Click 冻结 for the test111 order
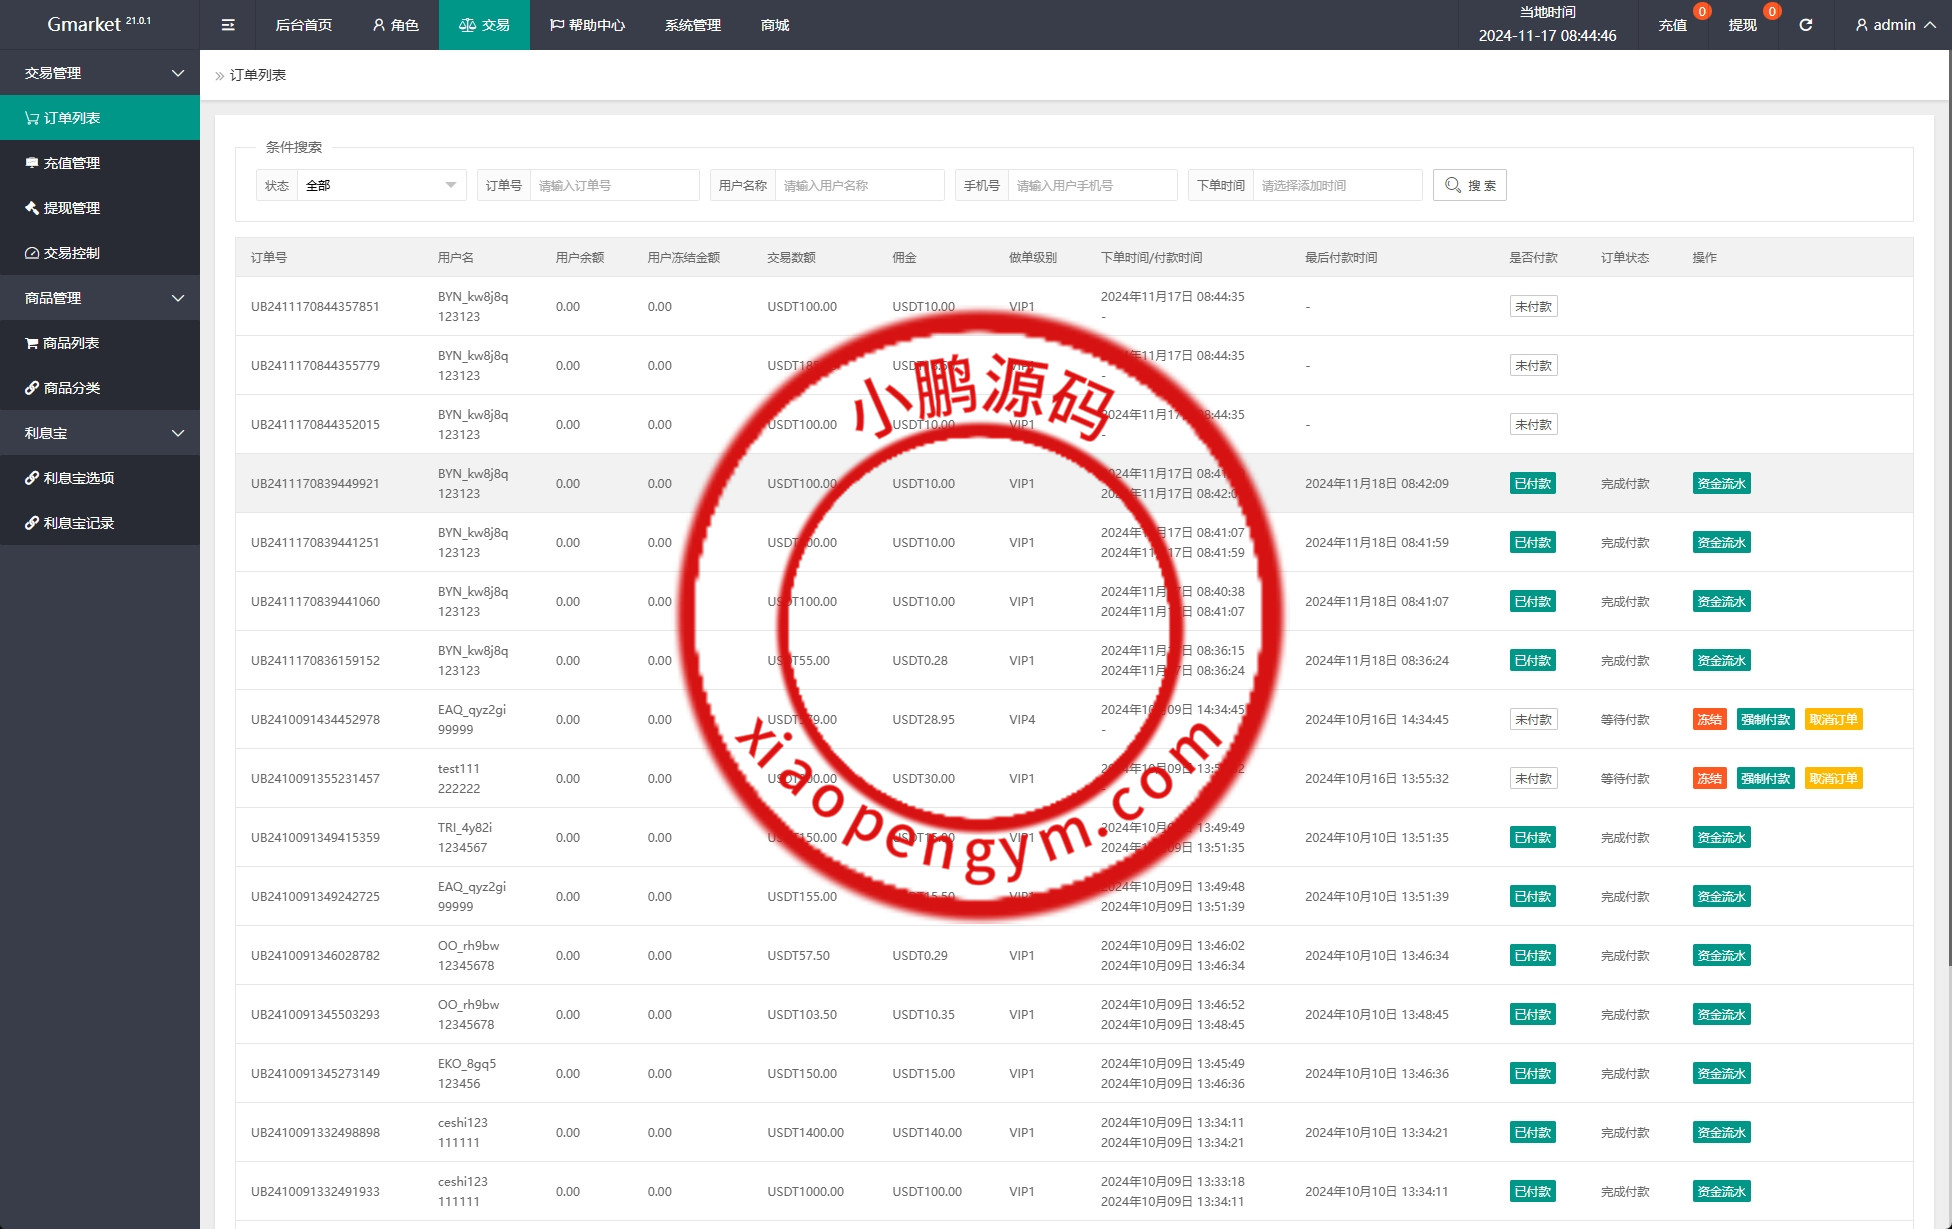This screenshot has width=1952, height=1229. pyautogui.click(x=1709, y=778)
